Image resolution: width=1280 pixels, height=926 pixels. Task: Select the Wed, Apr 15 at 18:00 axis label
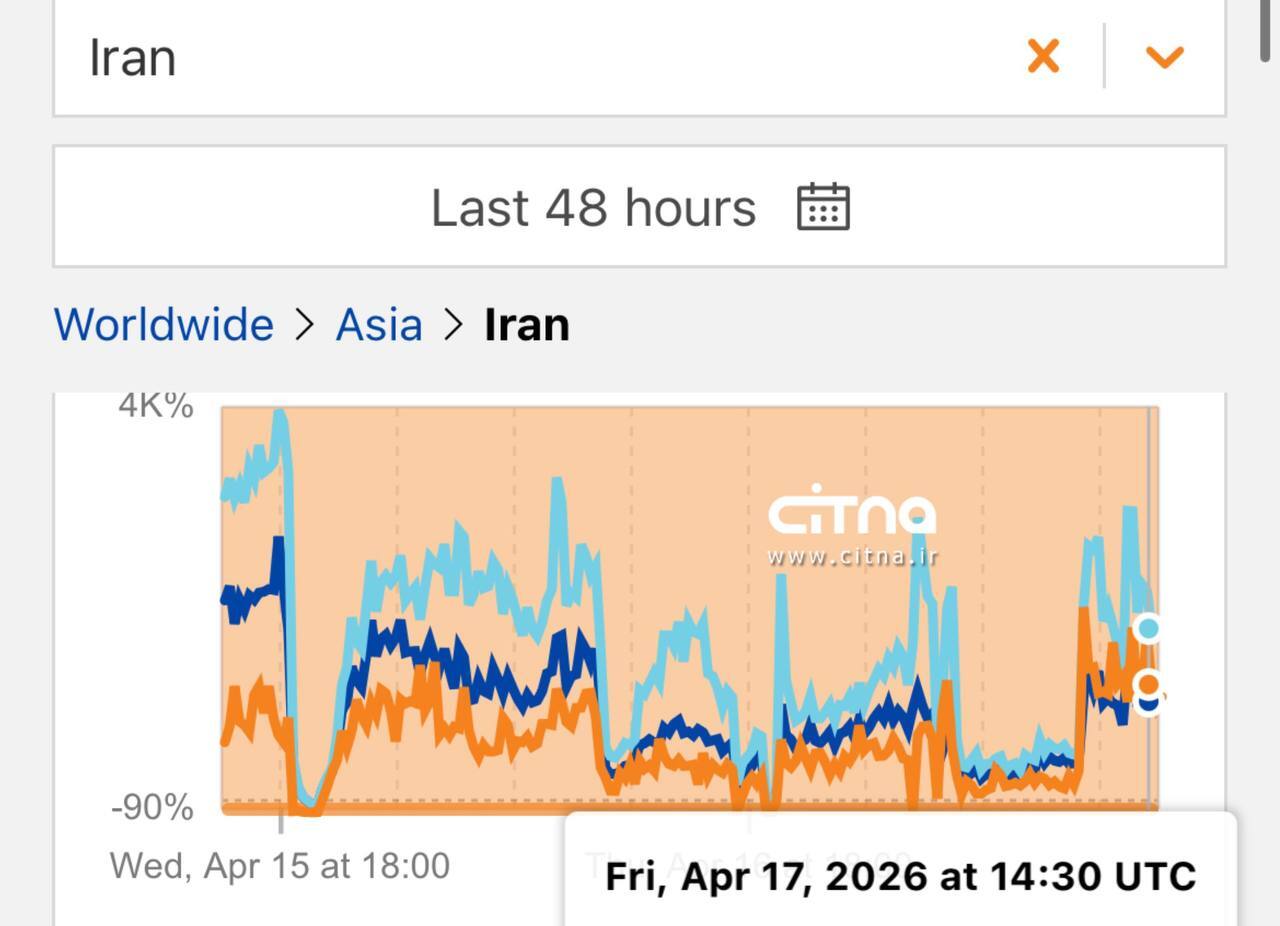(280, 865)
